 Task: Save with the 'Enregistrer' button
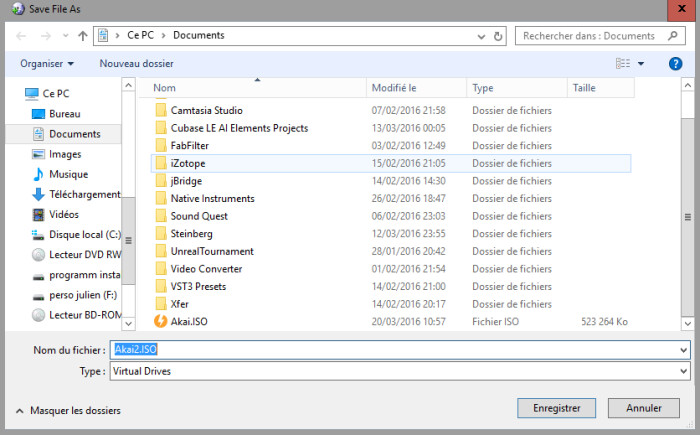tap(556, 408)
